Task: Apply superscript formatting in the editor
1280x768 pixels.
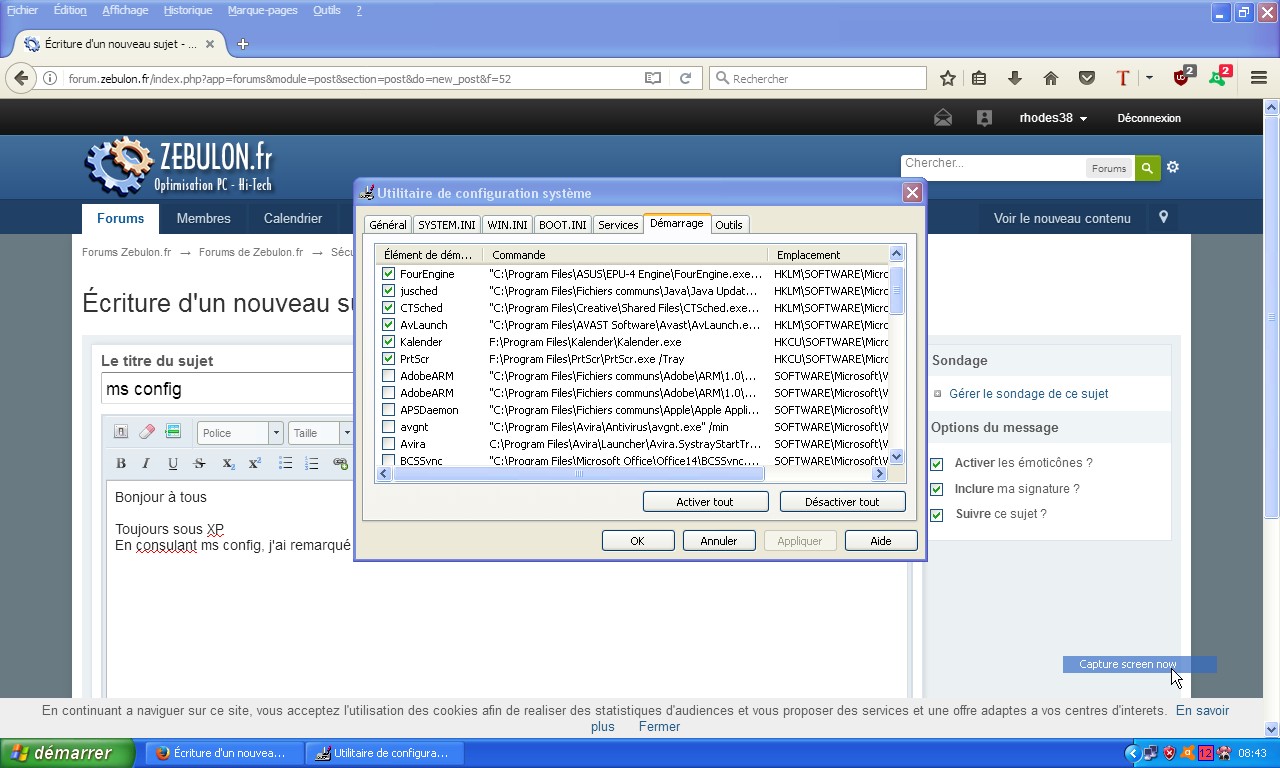Action: pyautogui.click(x=254, y=463)
